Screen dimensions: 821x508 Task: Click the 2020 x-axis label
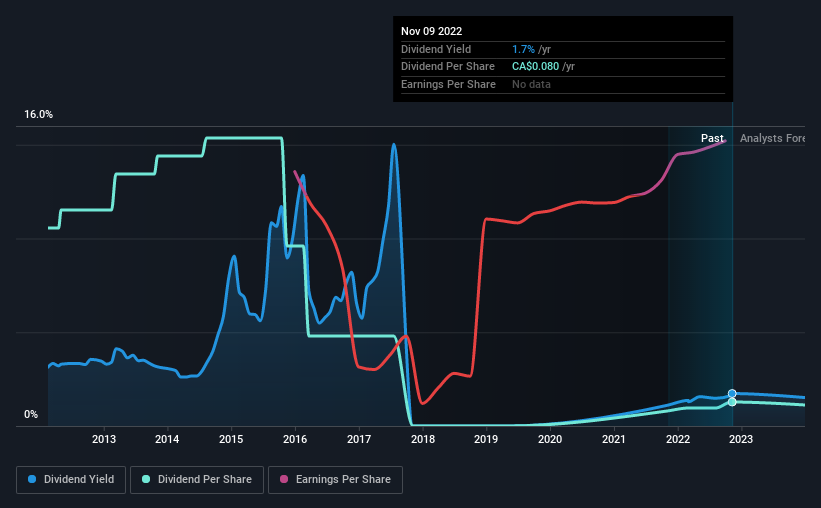tap(550, 439)
